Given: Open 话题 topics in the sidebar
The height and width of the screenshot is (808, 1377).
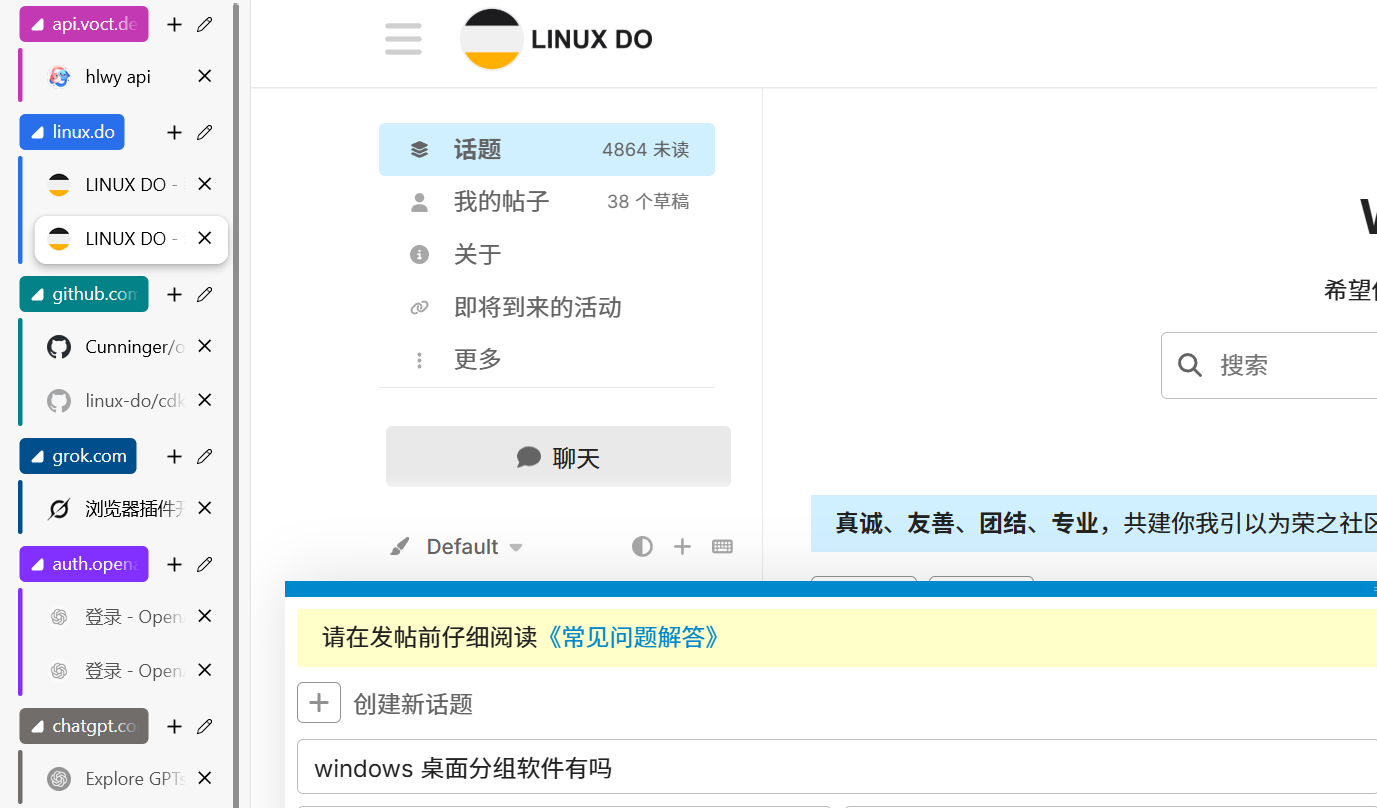Looking at the screenshot, I should coord(547,150).
